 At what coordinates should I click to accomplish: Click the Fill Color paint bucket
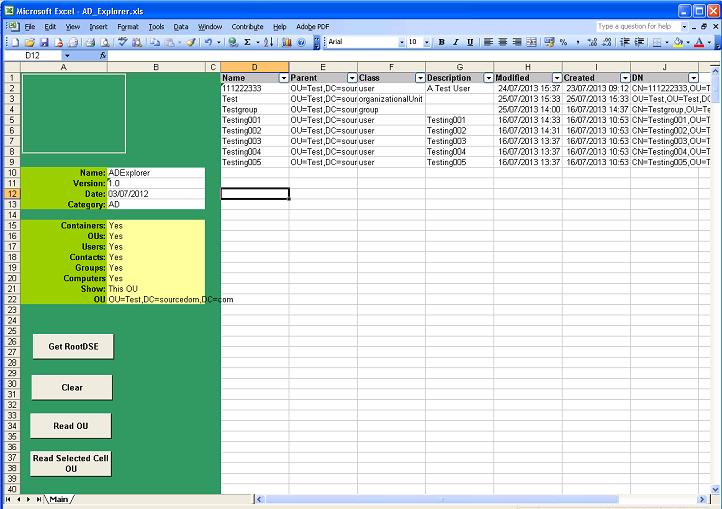click(x=678, y=43)
